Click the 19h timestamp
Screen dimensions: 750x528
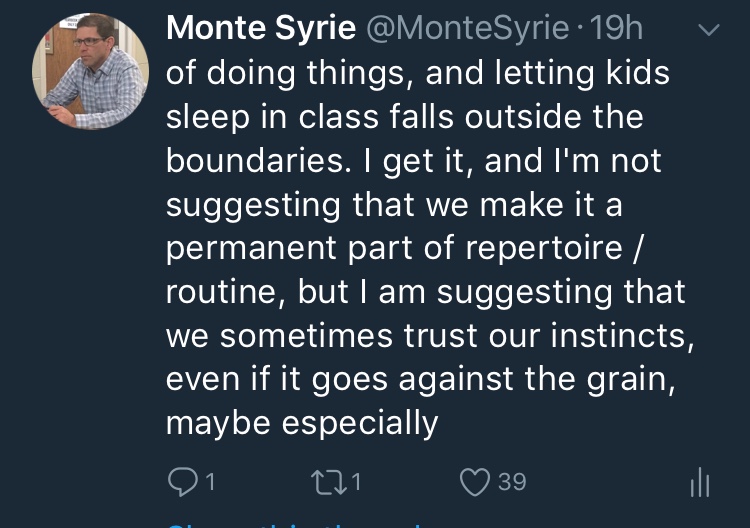[617, 29]
